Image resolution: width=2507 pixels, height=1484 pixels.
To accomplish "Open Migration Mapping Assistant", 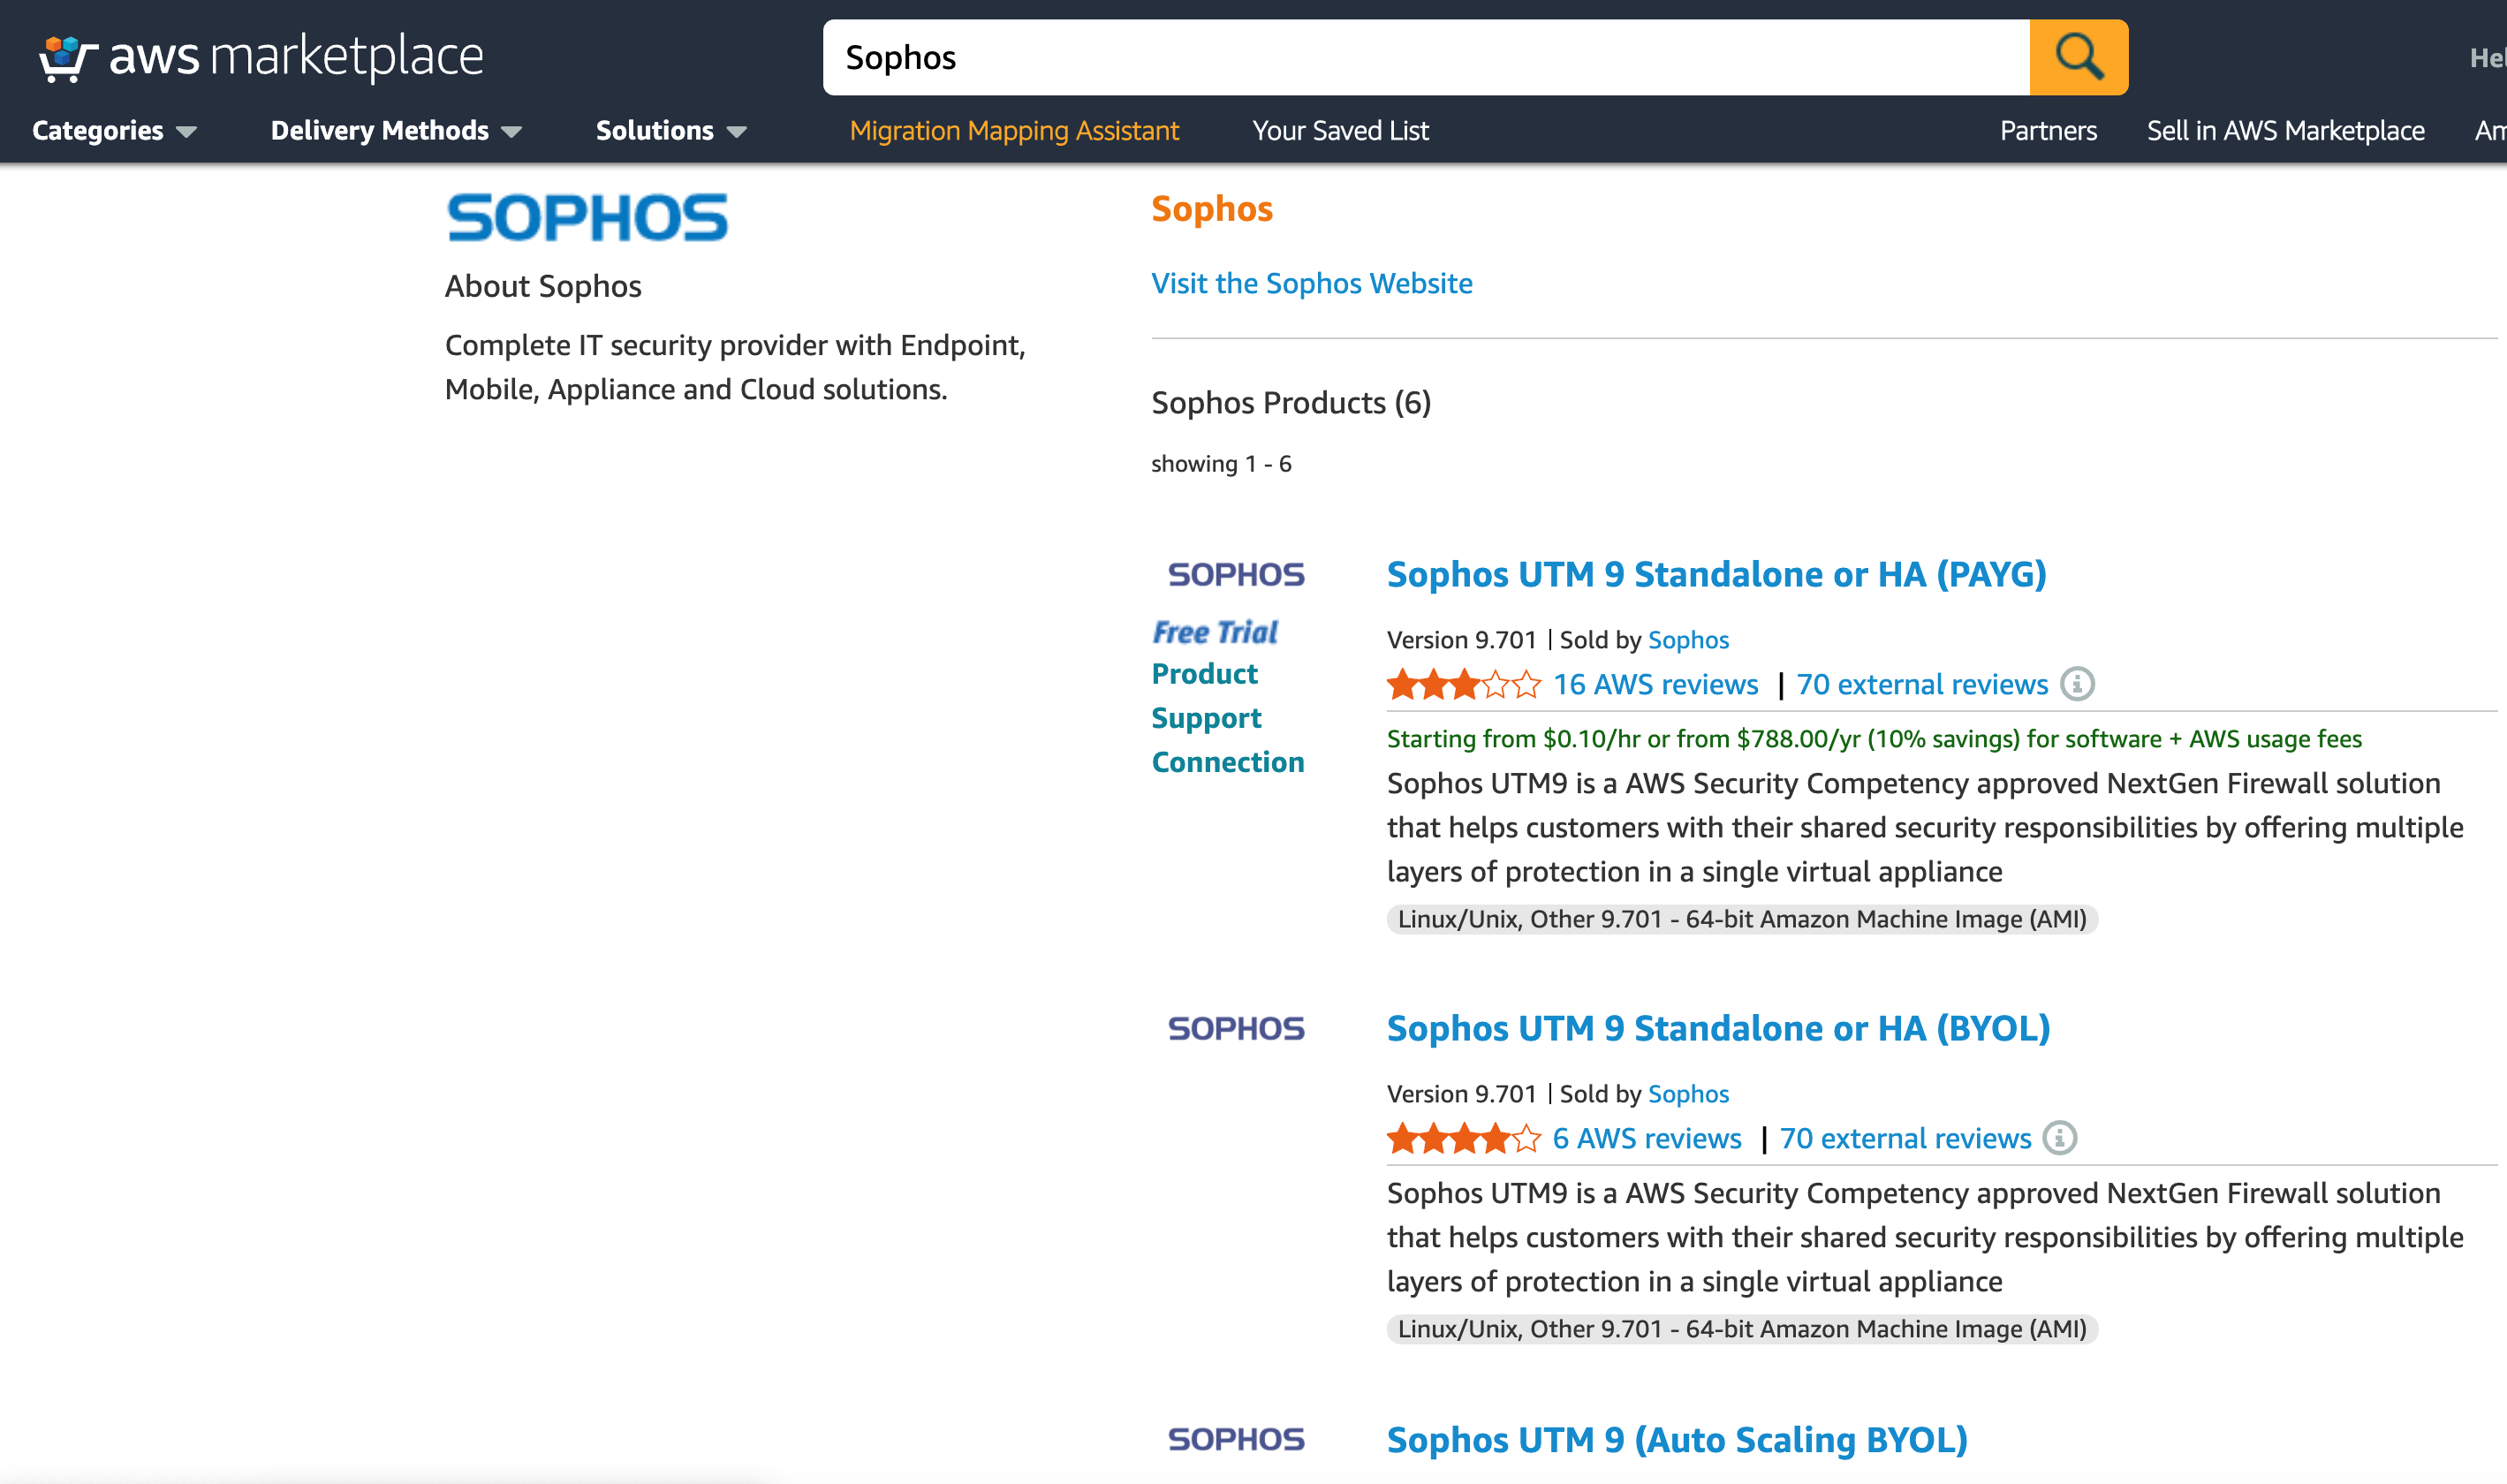I will pyautogui.click(x=1014, y=131).
